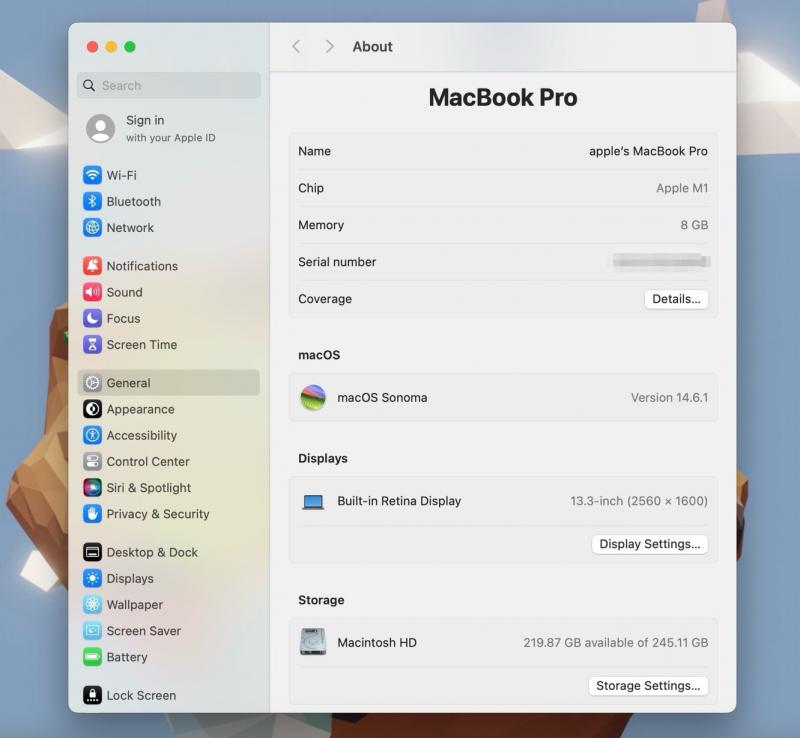Click the Display Settings… button
The height and width of the screenshot is (738, 800).
tap(649, 544)
